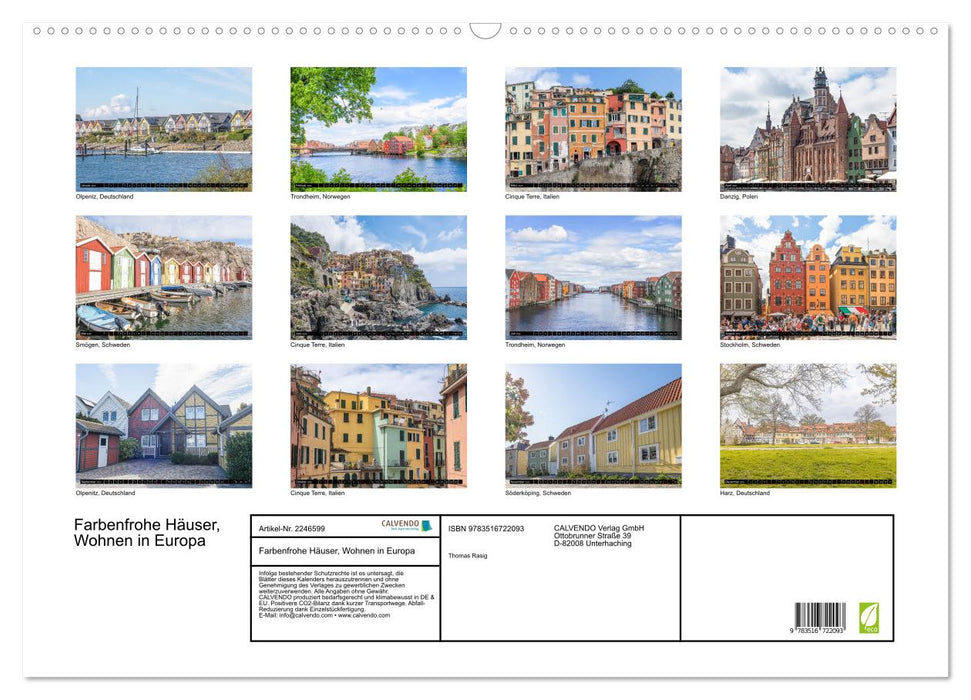The image size is (971, 700).
Task: Open the Trondheim photo framed by green leaves
Action: pyautogui.click(x=378, y=129)
